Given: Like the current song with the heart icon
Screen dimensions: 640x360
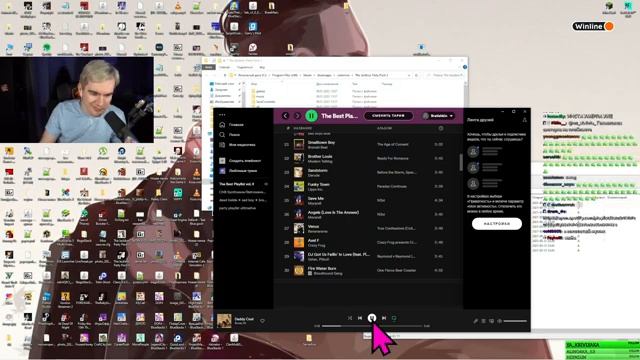Looking at the screenshot, I should click(262, 321).
